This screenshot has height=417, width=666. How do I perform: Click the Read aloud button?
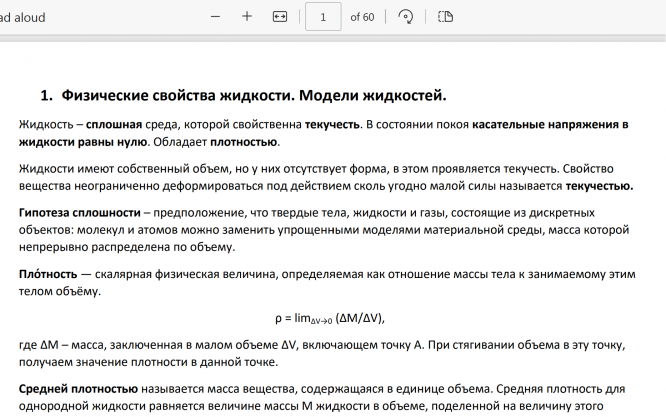pos(22,17)
